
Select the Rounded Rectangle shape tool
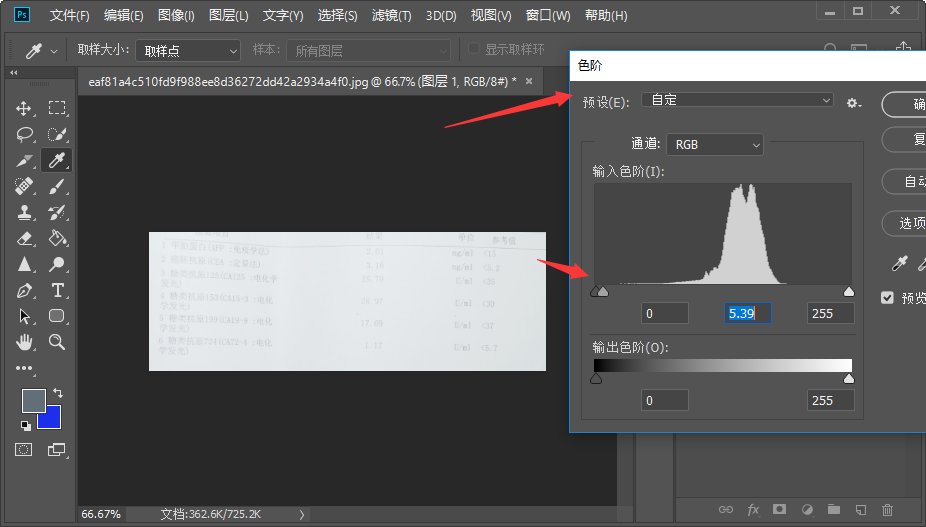(57, 316)
